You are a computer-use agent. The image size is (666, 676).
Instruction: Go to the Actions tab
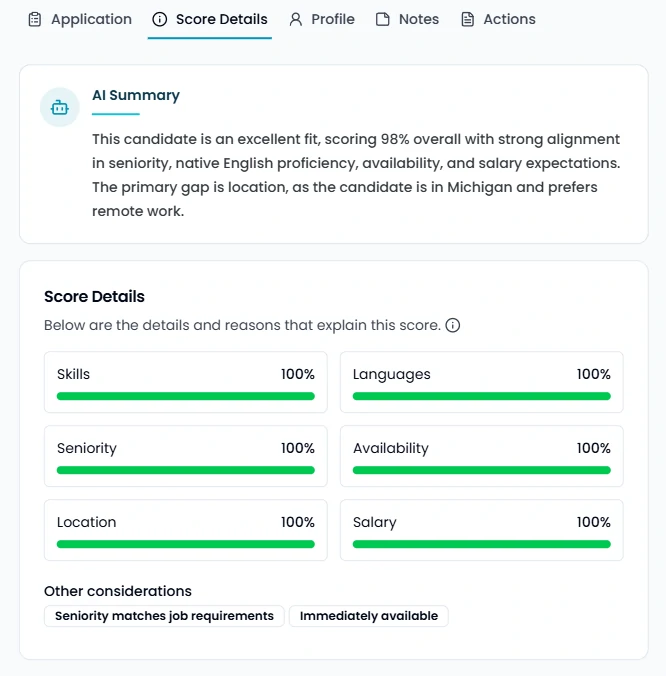[509, 19]
